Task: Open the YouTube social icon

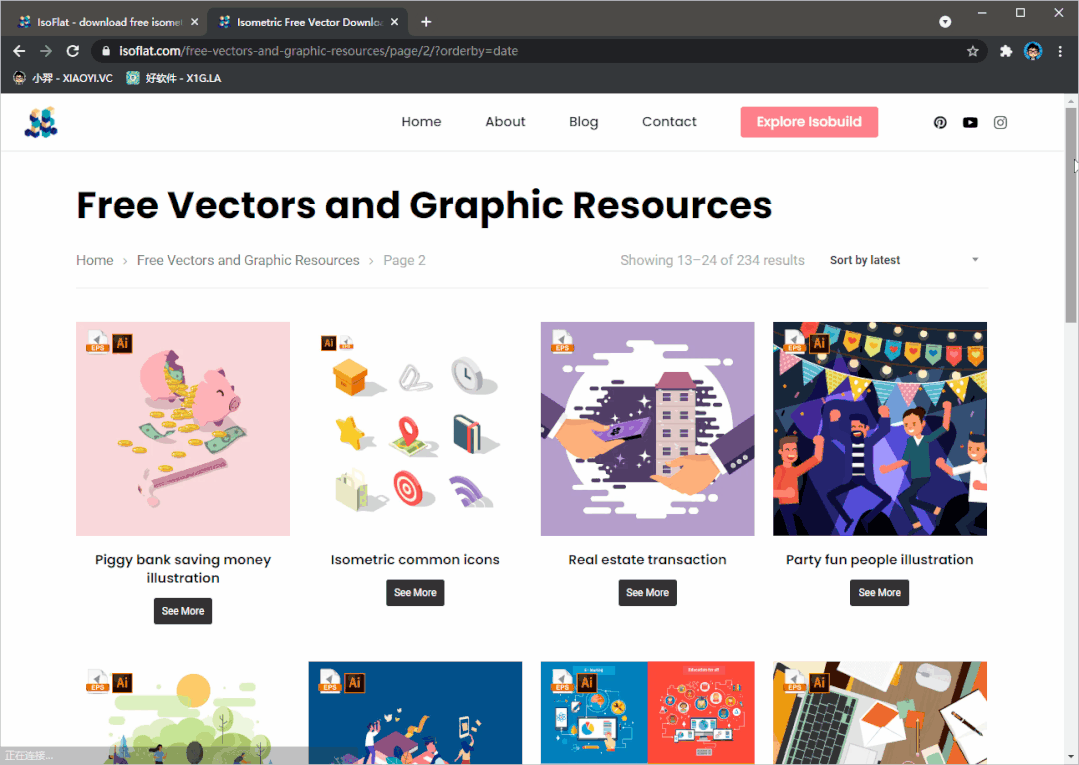Action: [x=970, y=122]
